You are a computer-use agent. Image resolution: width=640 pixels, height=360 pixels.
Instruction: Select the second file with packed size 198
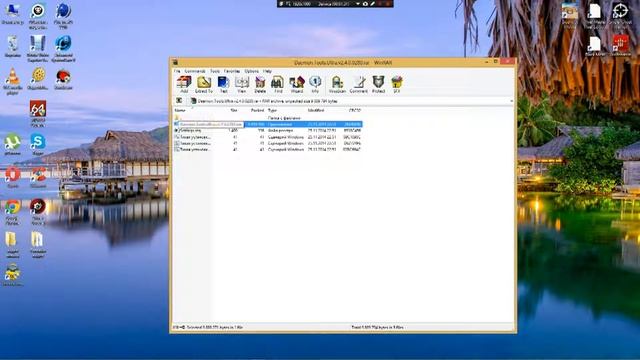pos(268,131)
